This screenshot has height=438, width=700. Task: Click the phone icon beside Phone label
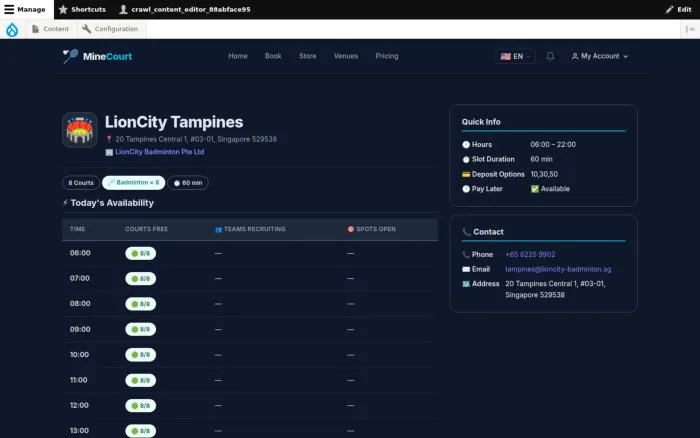[466, 254]
